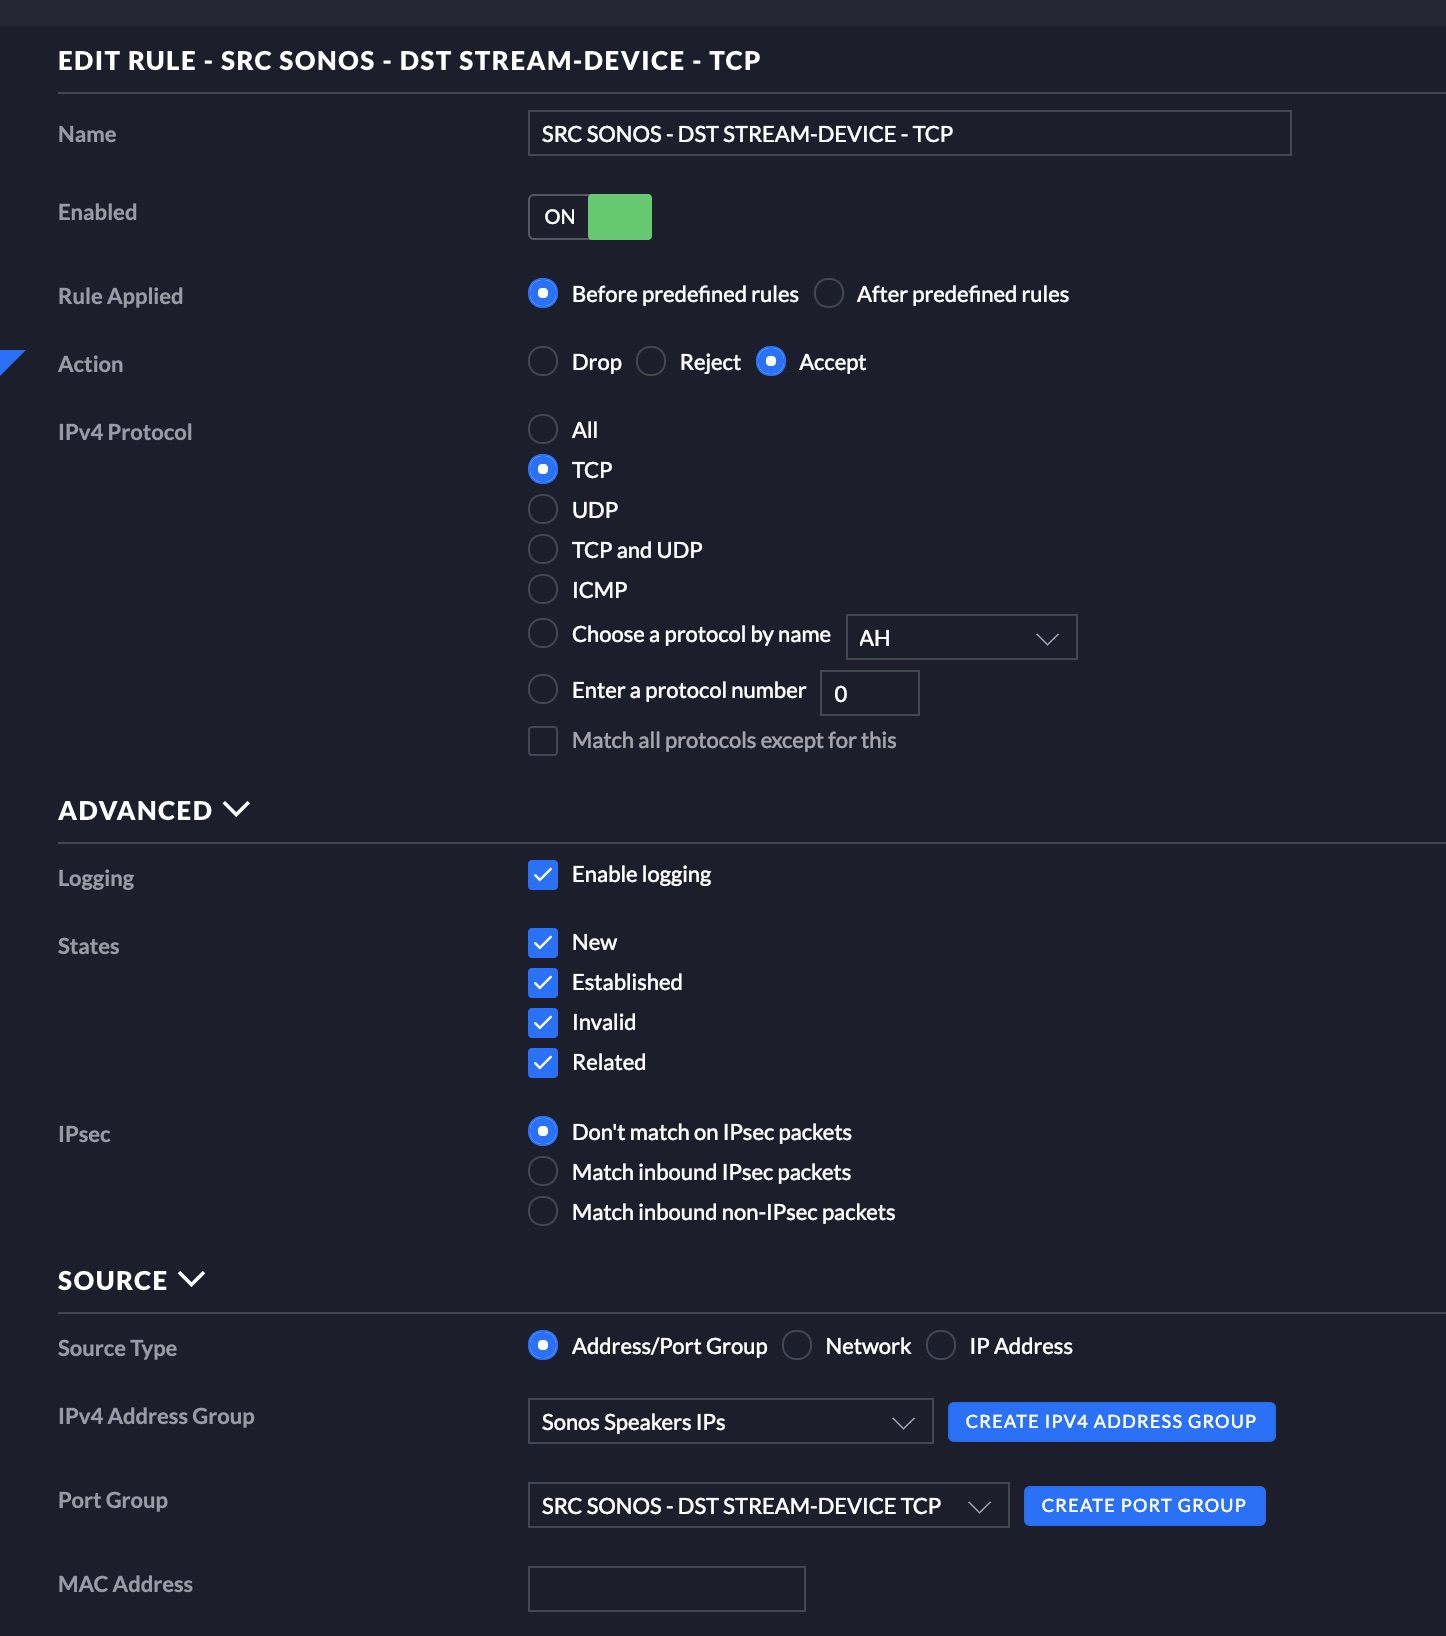Select Network as source type
This screenshot has width=1446, height=1636.
point(797,1346)
